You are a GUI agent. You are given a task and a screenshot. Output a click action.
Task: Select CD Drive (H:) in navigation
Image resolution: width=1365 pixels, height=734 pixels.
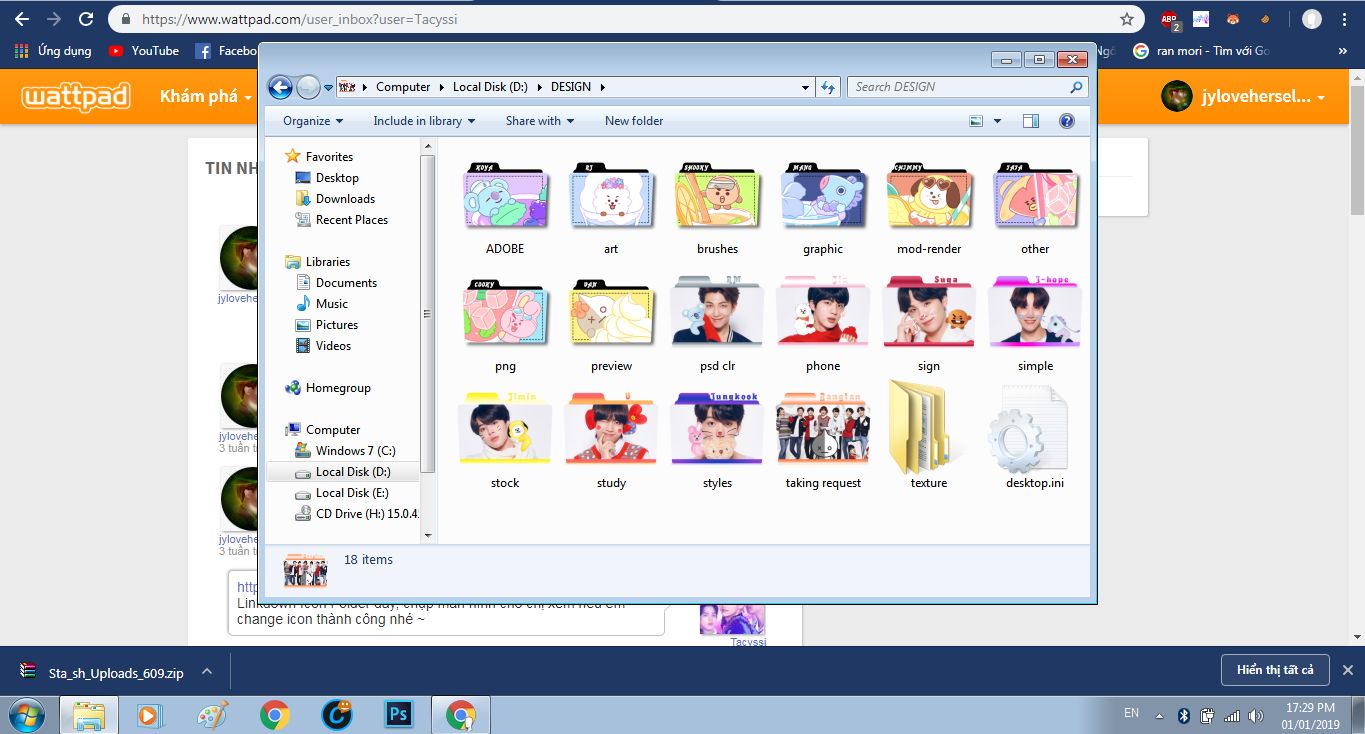(x=357, y=514)
